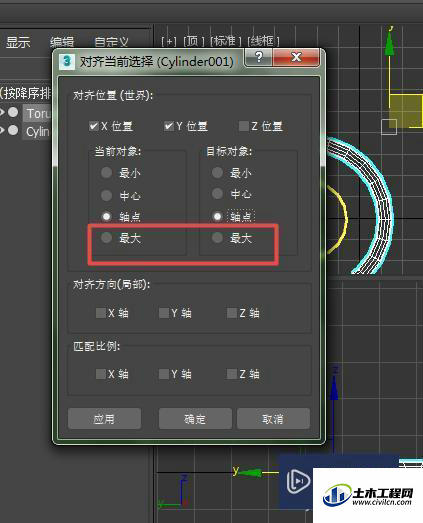Click the 取消 button
Screen dimensions: 423x523
click(273, 419)
